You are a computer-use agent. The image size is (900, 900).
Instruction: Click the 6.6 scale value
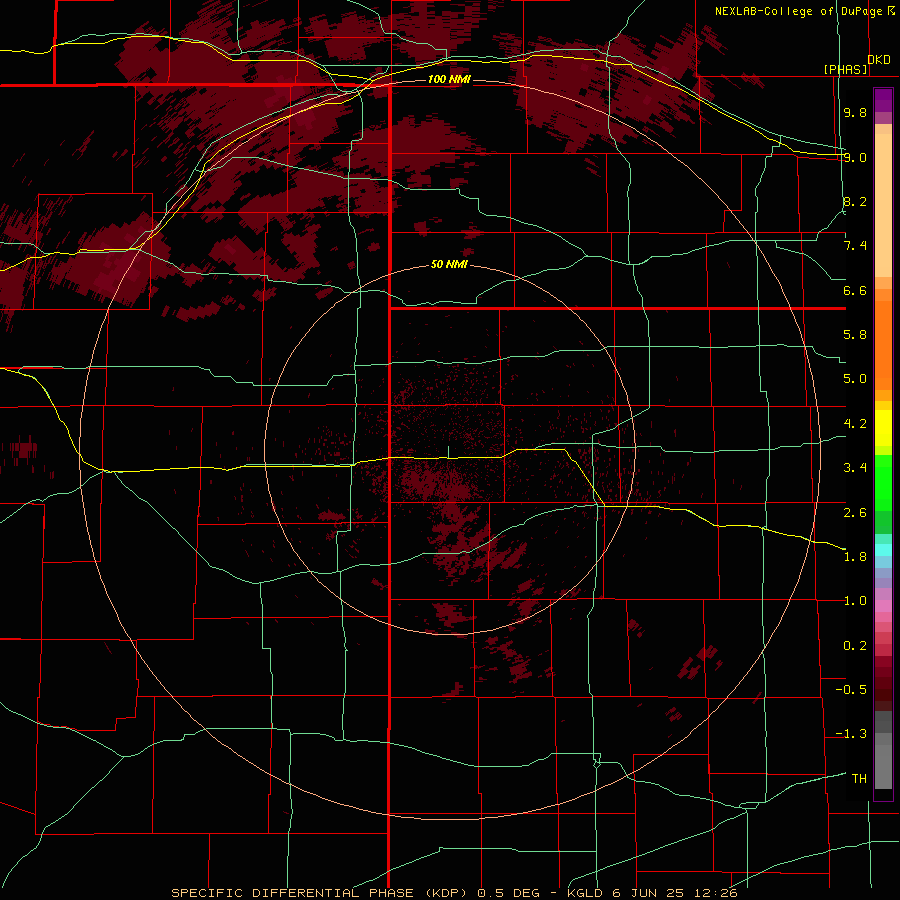[x=855, y=290]
